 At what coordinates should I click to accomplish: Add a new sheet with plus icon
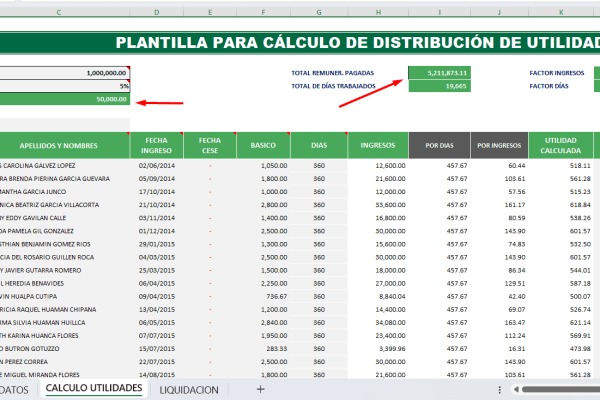pyautogui.click(x=260, y=389)
